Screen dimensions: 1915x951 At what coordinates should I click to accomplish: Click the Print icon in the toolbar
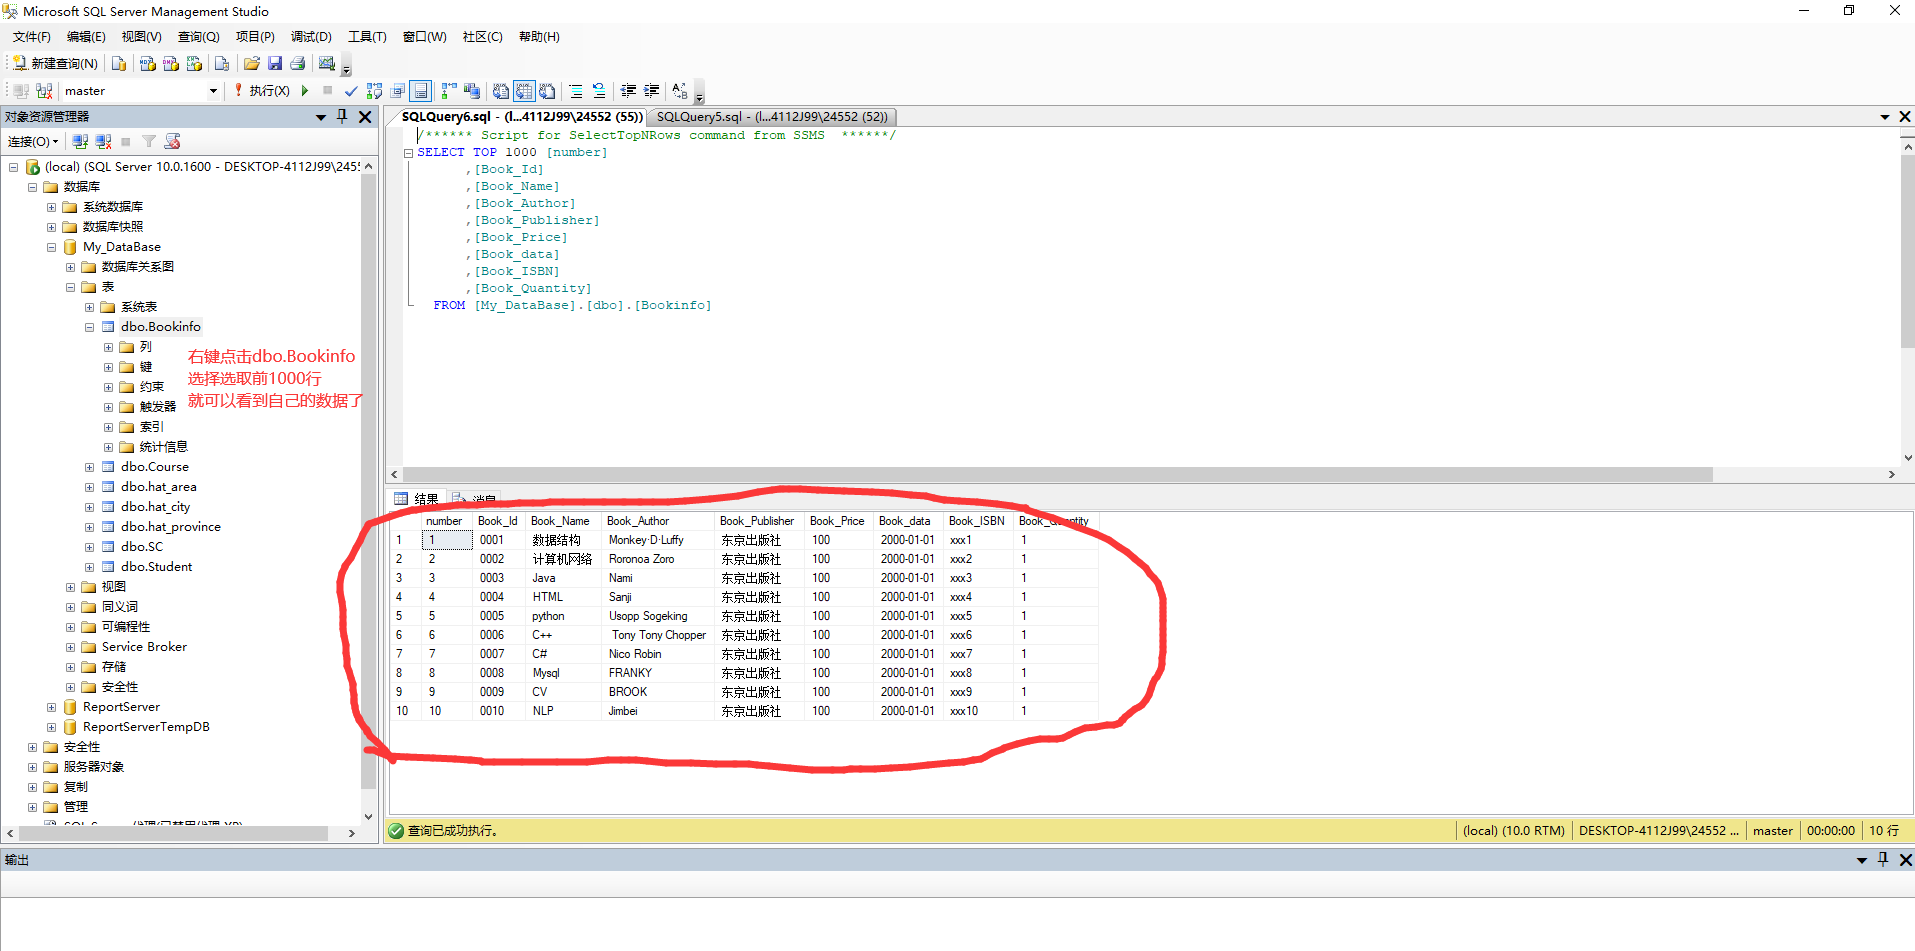click(x=298, y=63)
